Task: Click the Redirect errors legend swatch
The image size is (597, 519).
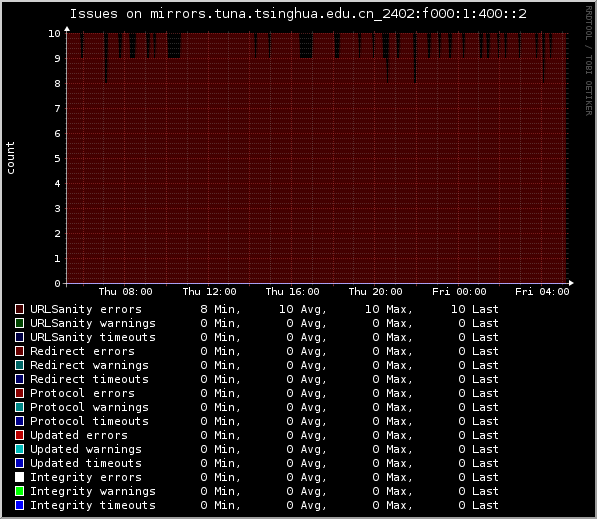Action: click(x=19, y=351)
